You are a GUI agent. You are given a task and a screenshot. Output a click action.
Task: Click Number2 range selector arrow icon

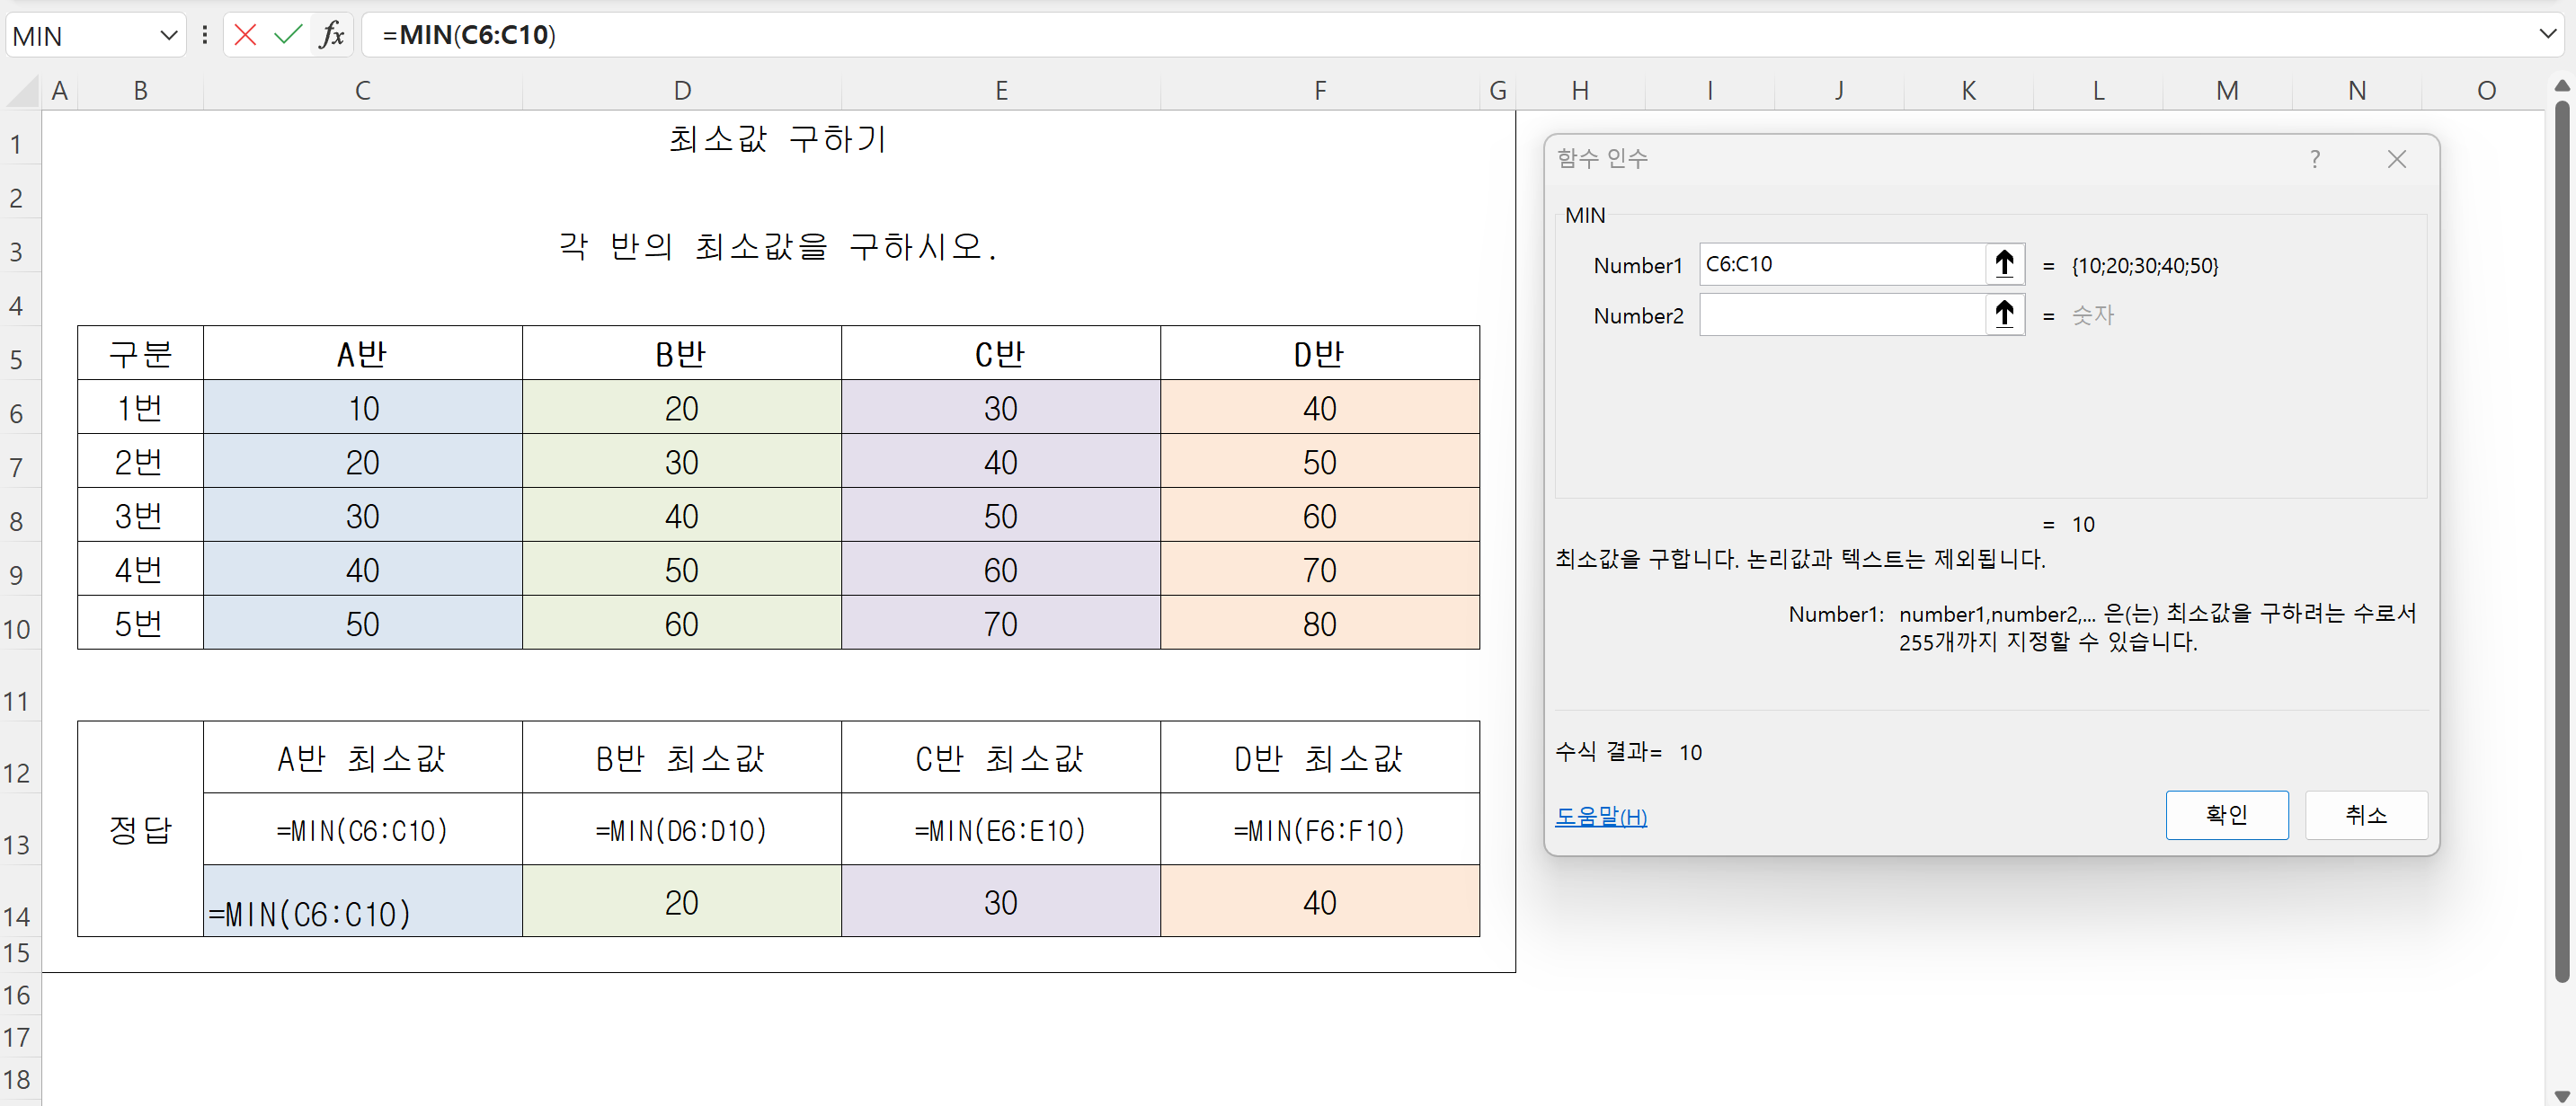click(2003, 314)
